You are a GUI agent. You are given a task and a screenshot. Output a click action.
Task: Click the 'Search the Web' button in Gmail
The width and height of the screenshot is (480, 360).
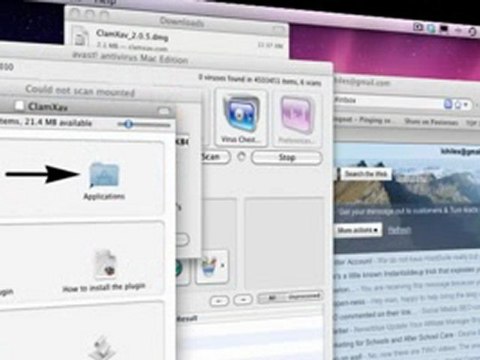[x=366, y=174]
